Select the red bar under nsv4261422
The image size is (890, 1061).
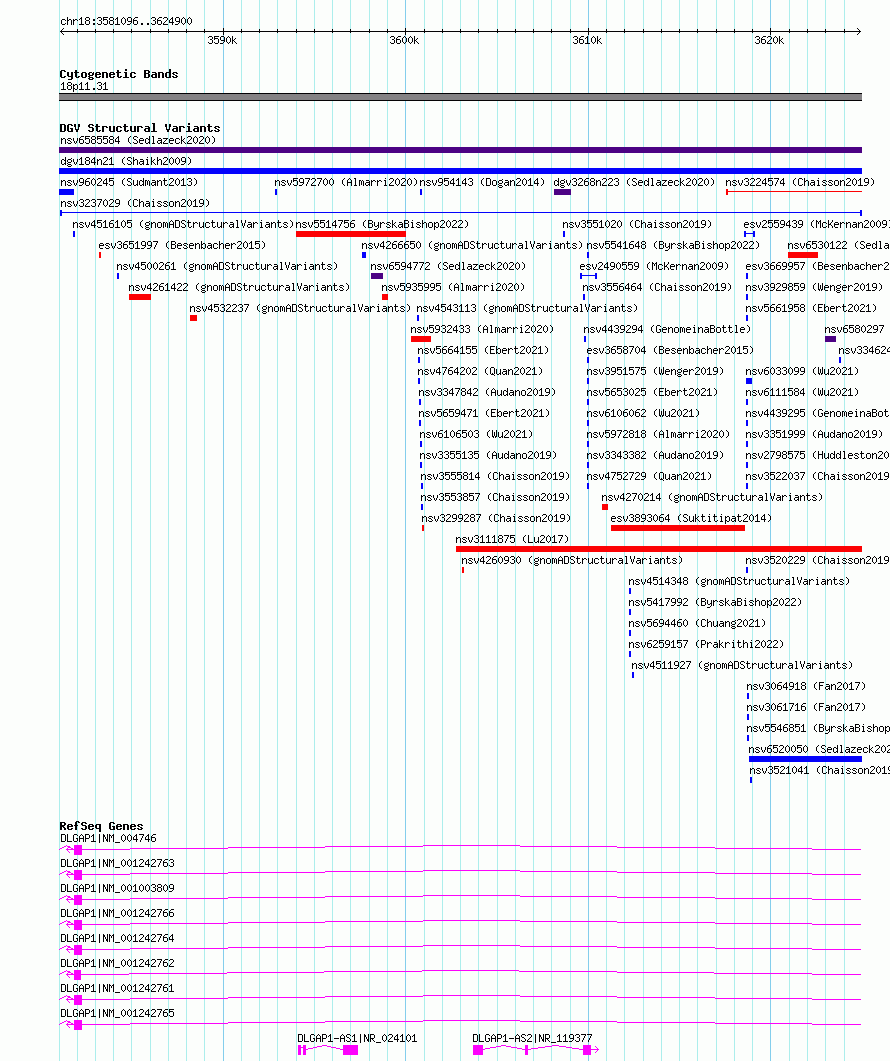140,297
